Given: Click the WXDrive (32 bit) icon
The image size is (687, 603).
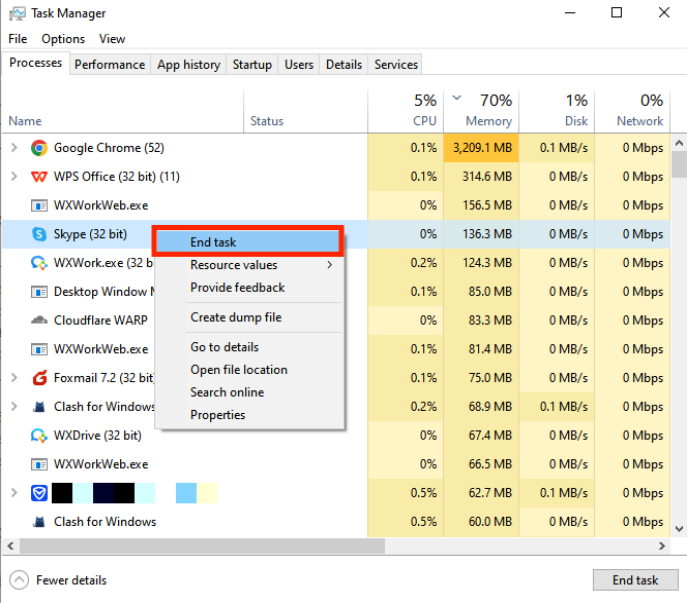Looking at the screenshot, I should (x=39, y=436).
